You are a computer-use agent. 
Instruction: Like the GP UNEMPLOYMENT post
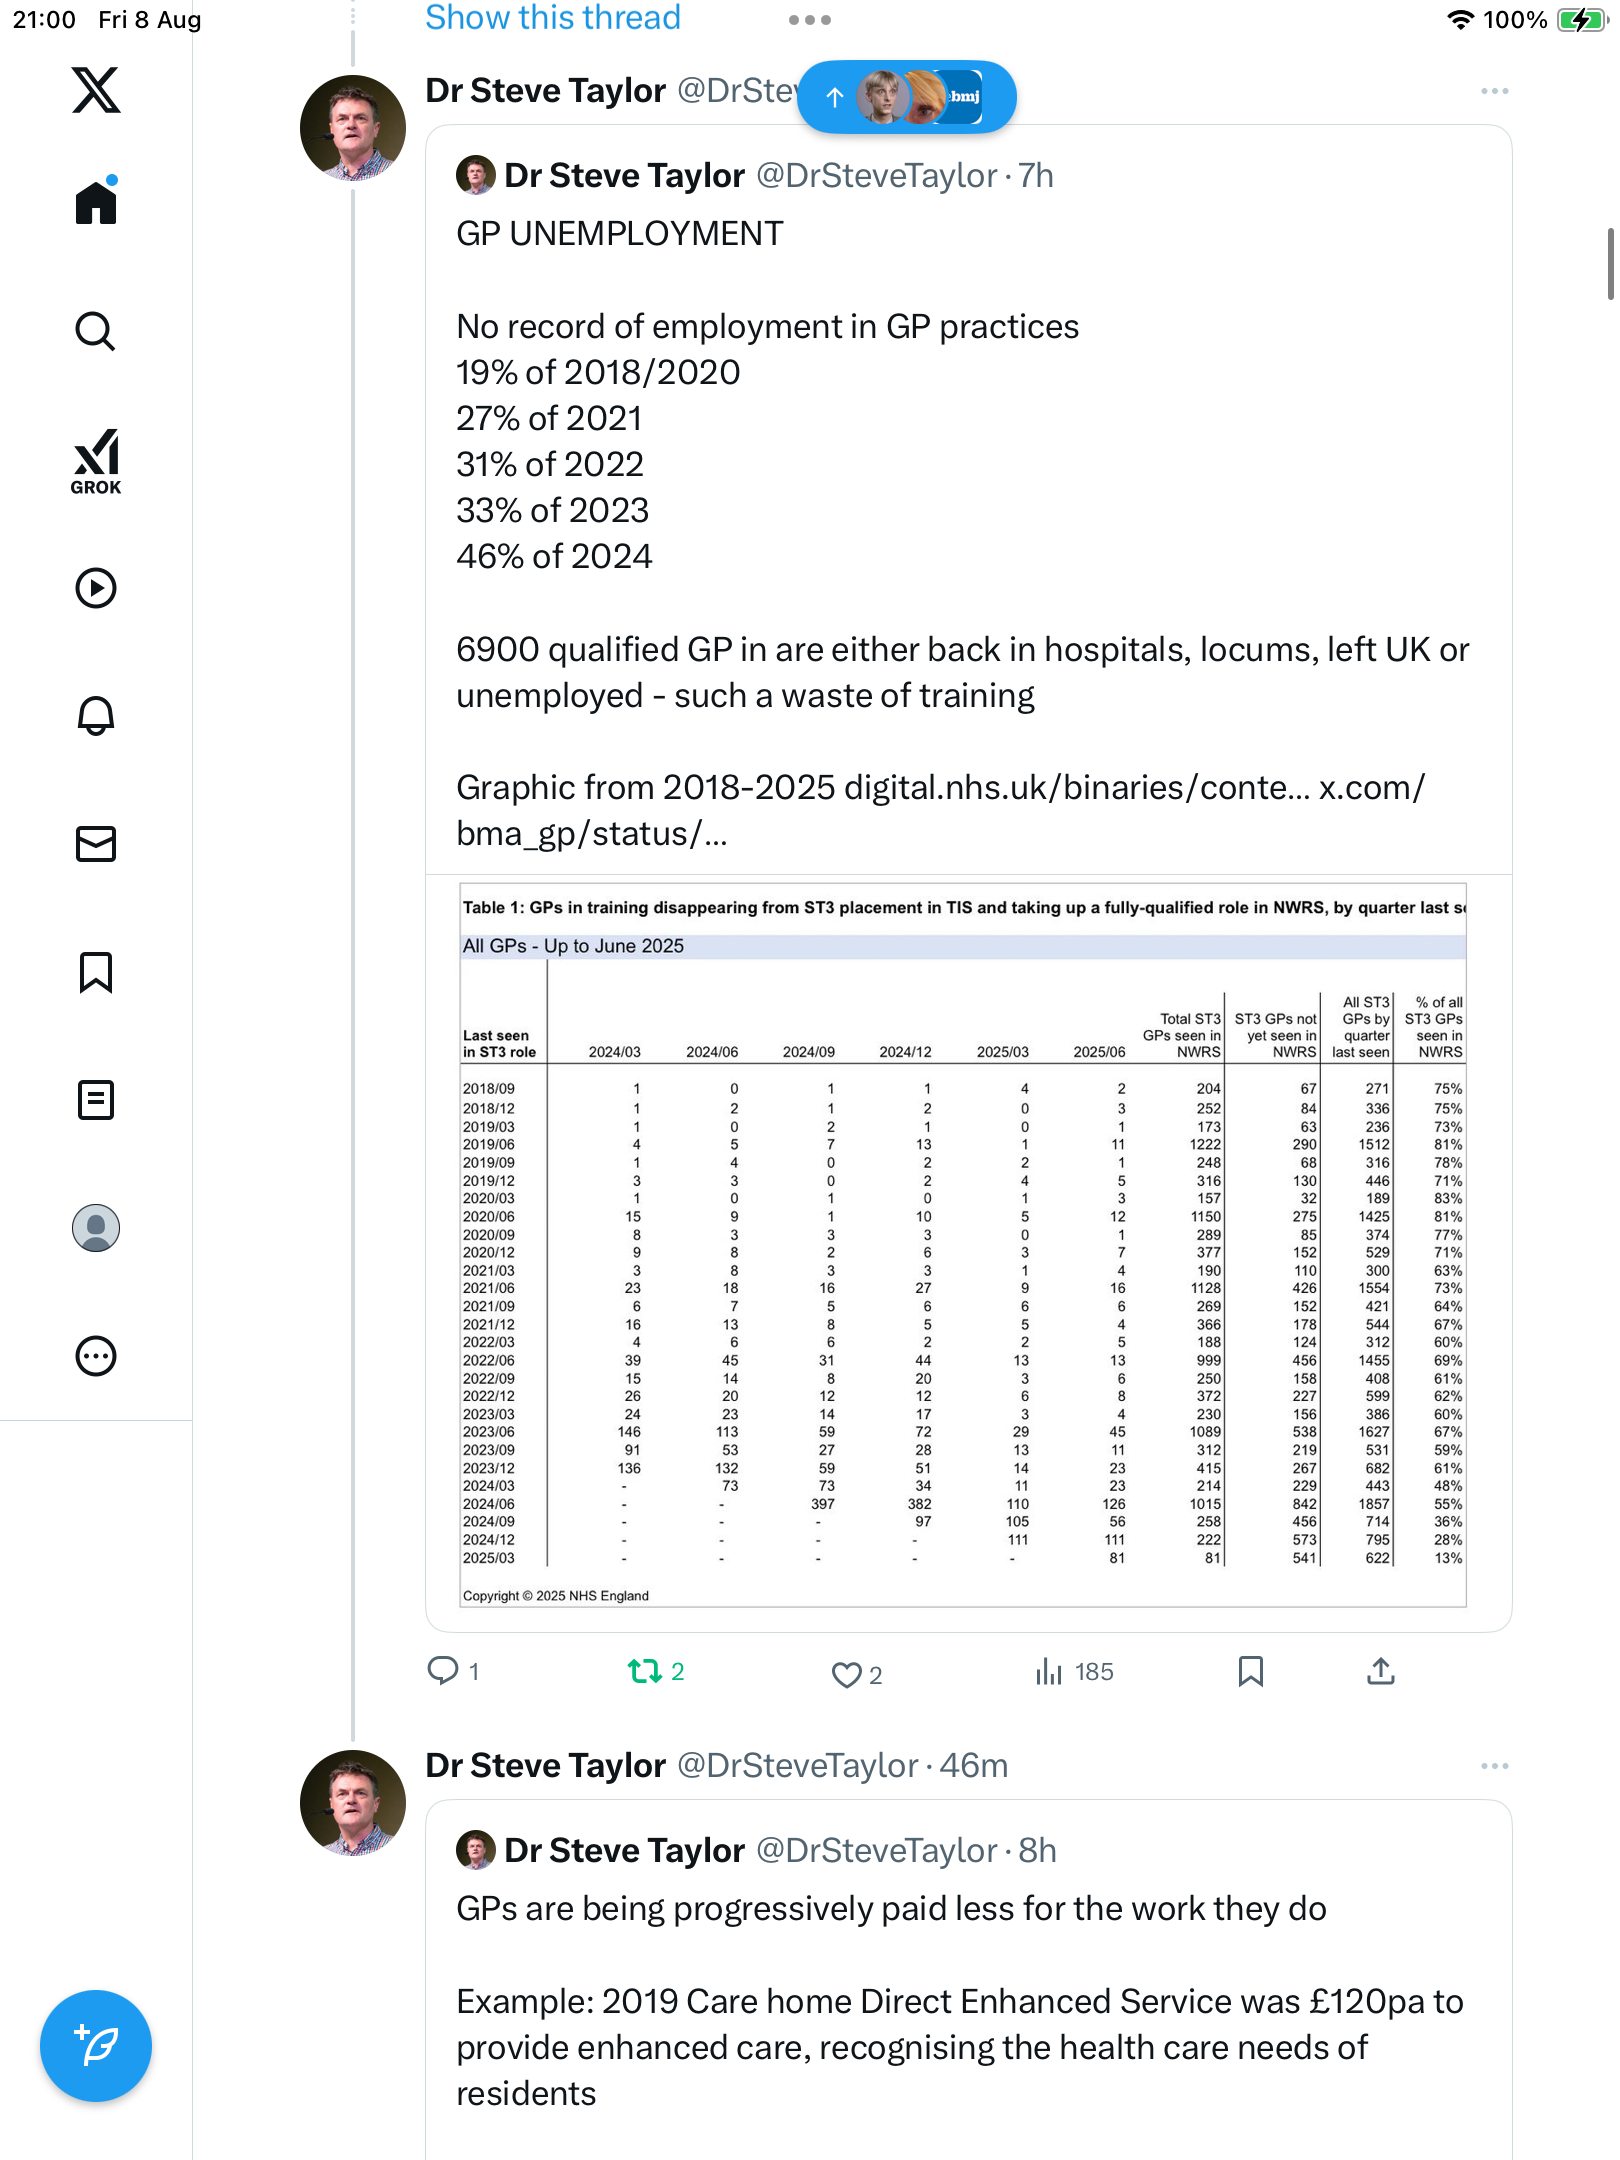pos(847,1674)
